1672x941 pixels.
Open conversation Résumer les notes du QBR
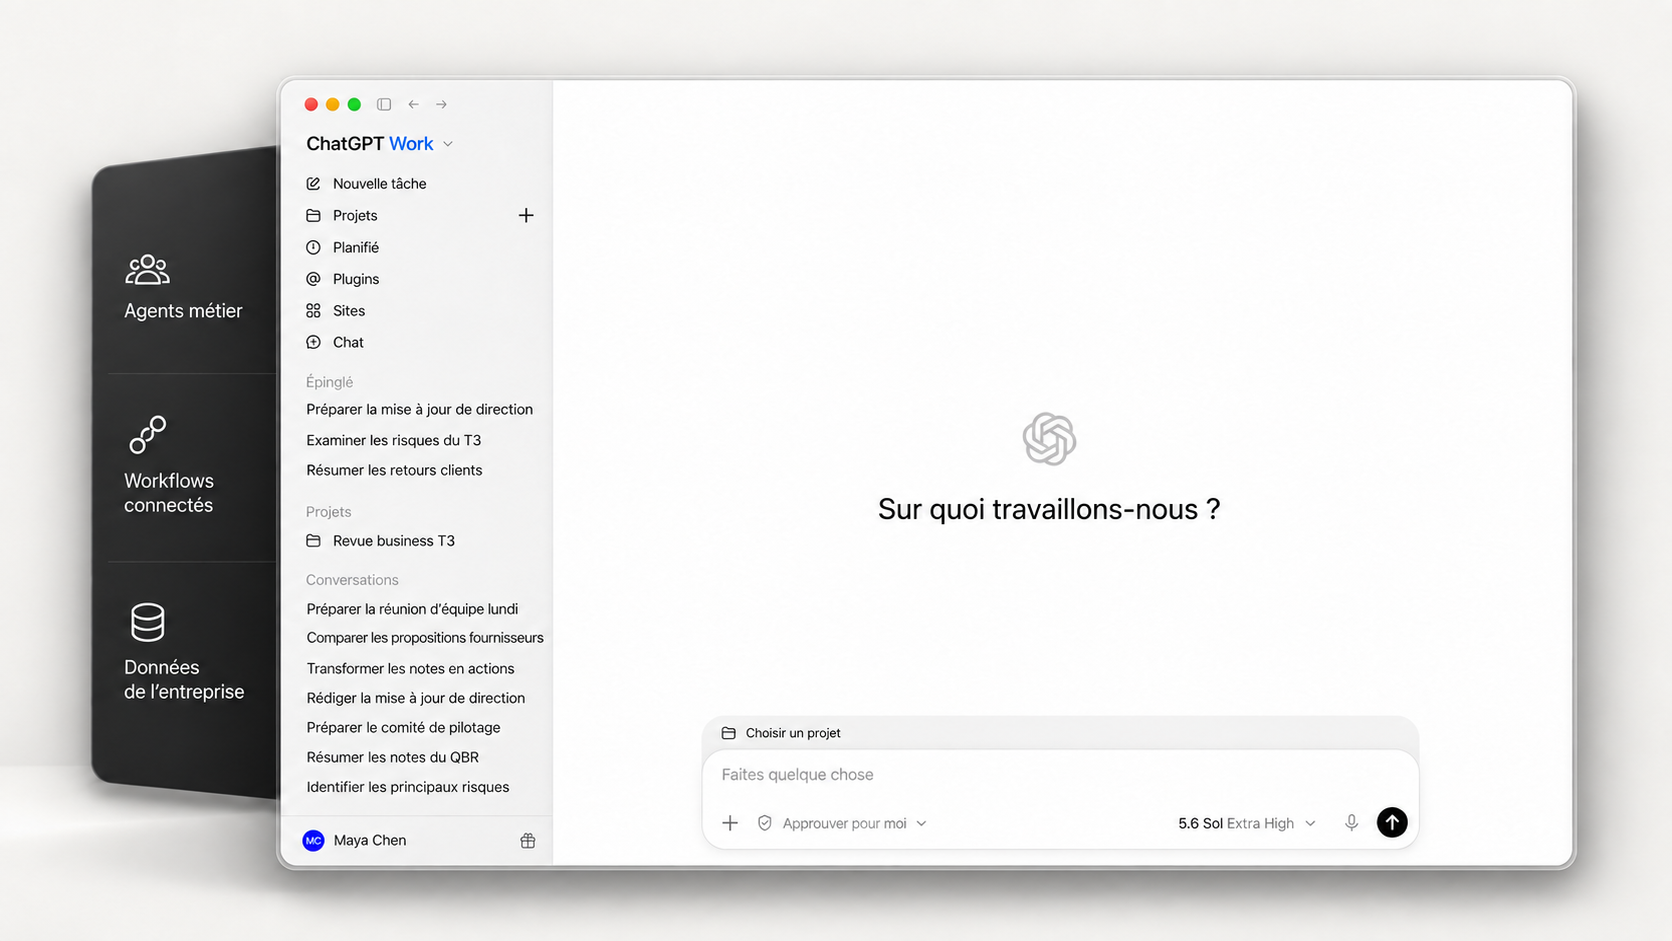tap(392, 757)
